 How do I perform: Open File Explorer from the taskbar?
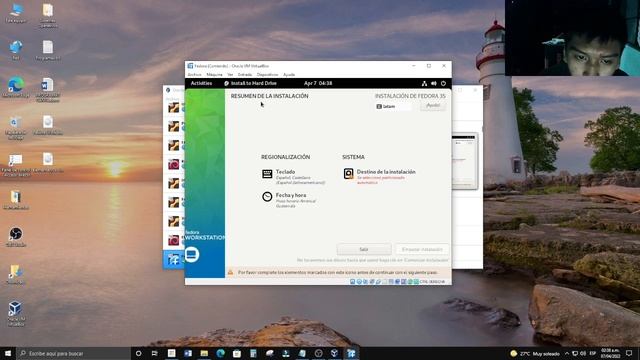(204, 353)
